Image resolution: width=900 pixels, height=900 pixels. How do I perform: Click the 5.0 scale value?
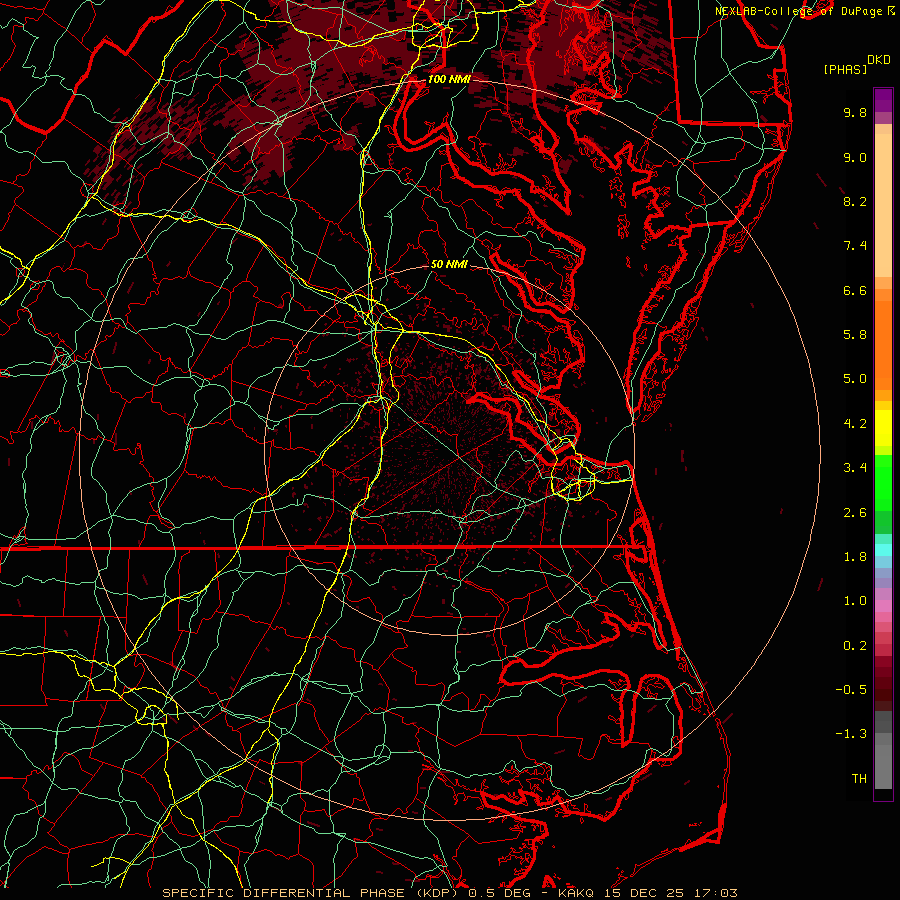[855, 379]
